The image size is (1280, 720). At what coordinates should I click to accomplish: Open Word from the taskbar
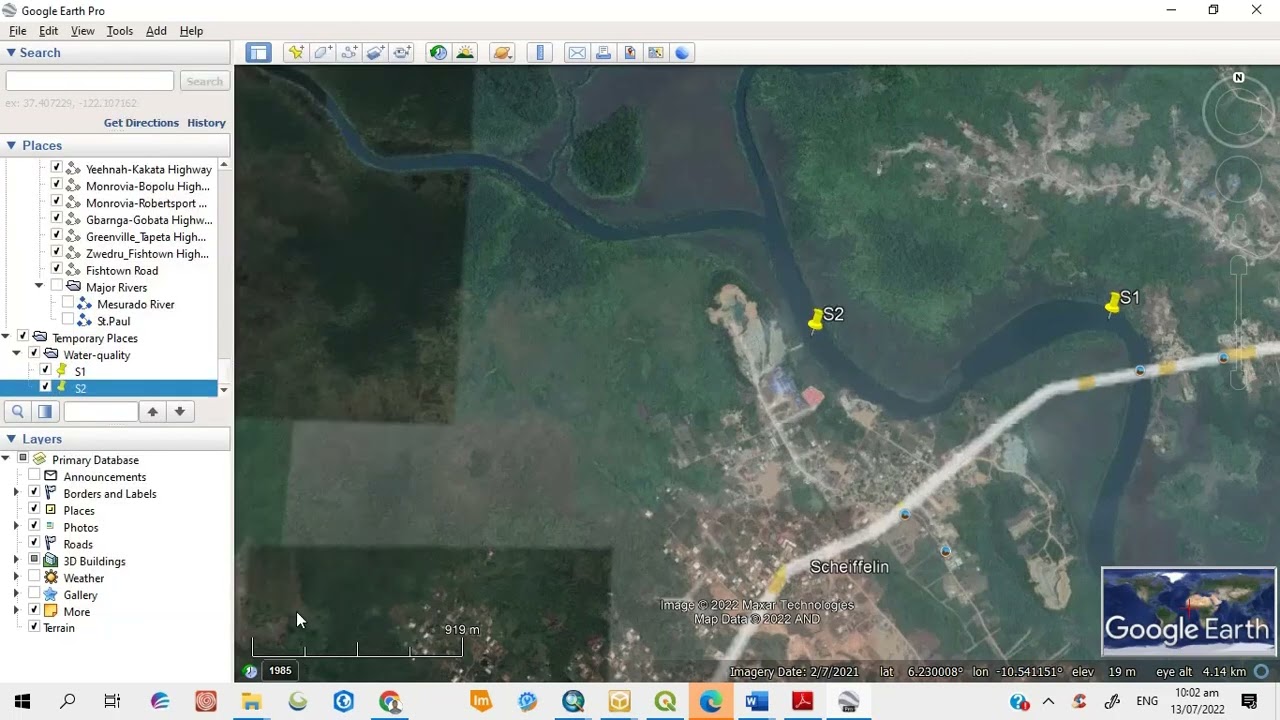(756, 701)
